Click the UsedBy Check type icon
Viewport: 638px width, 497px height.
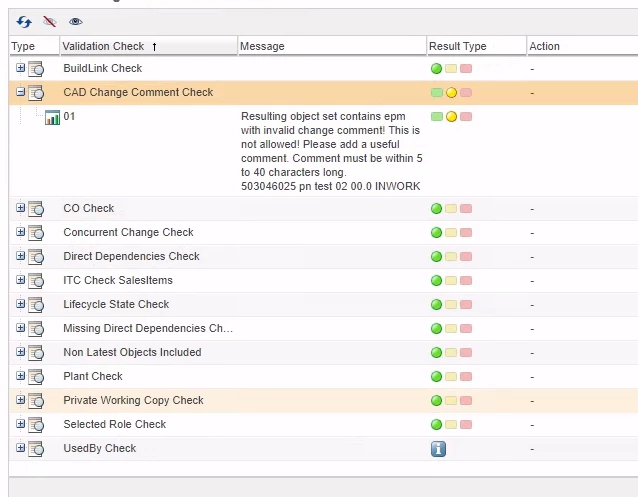tap(36, 449)
